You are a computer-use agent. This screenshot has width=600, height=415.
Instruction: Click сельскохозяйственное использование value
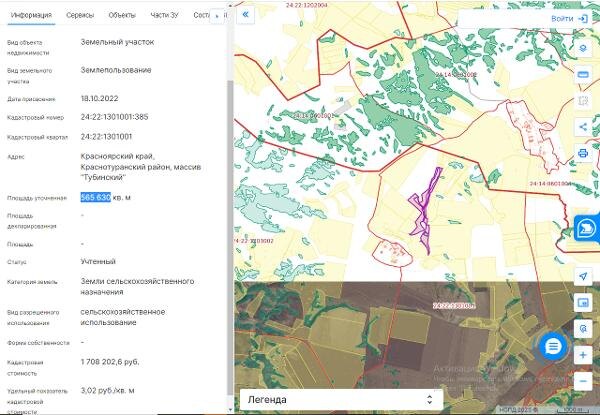[x=123, y=317]
